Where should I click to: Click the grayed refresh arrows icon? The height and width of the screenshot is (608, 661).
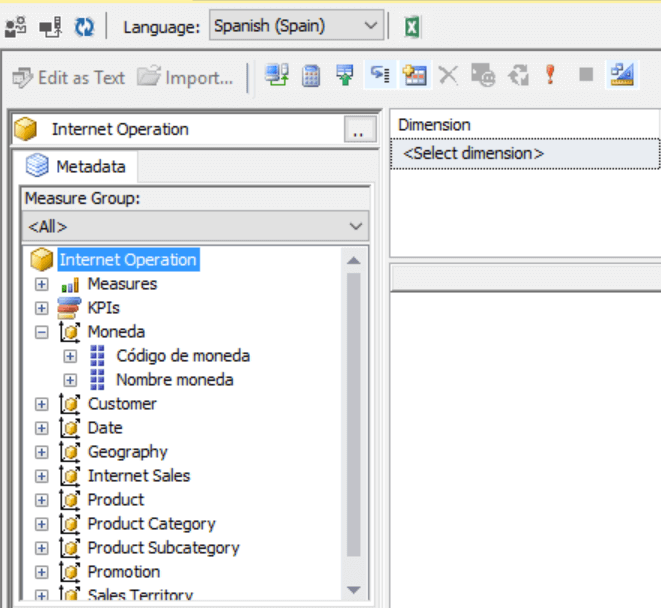pyautogui.click(x=518, y=75)
